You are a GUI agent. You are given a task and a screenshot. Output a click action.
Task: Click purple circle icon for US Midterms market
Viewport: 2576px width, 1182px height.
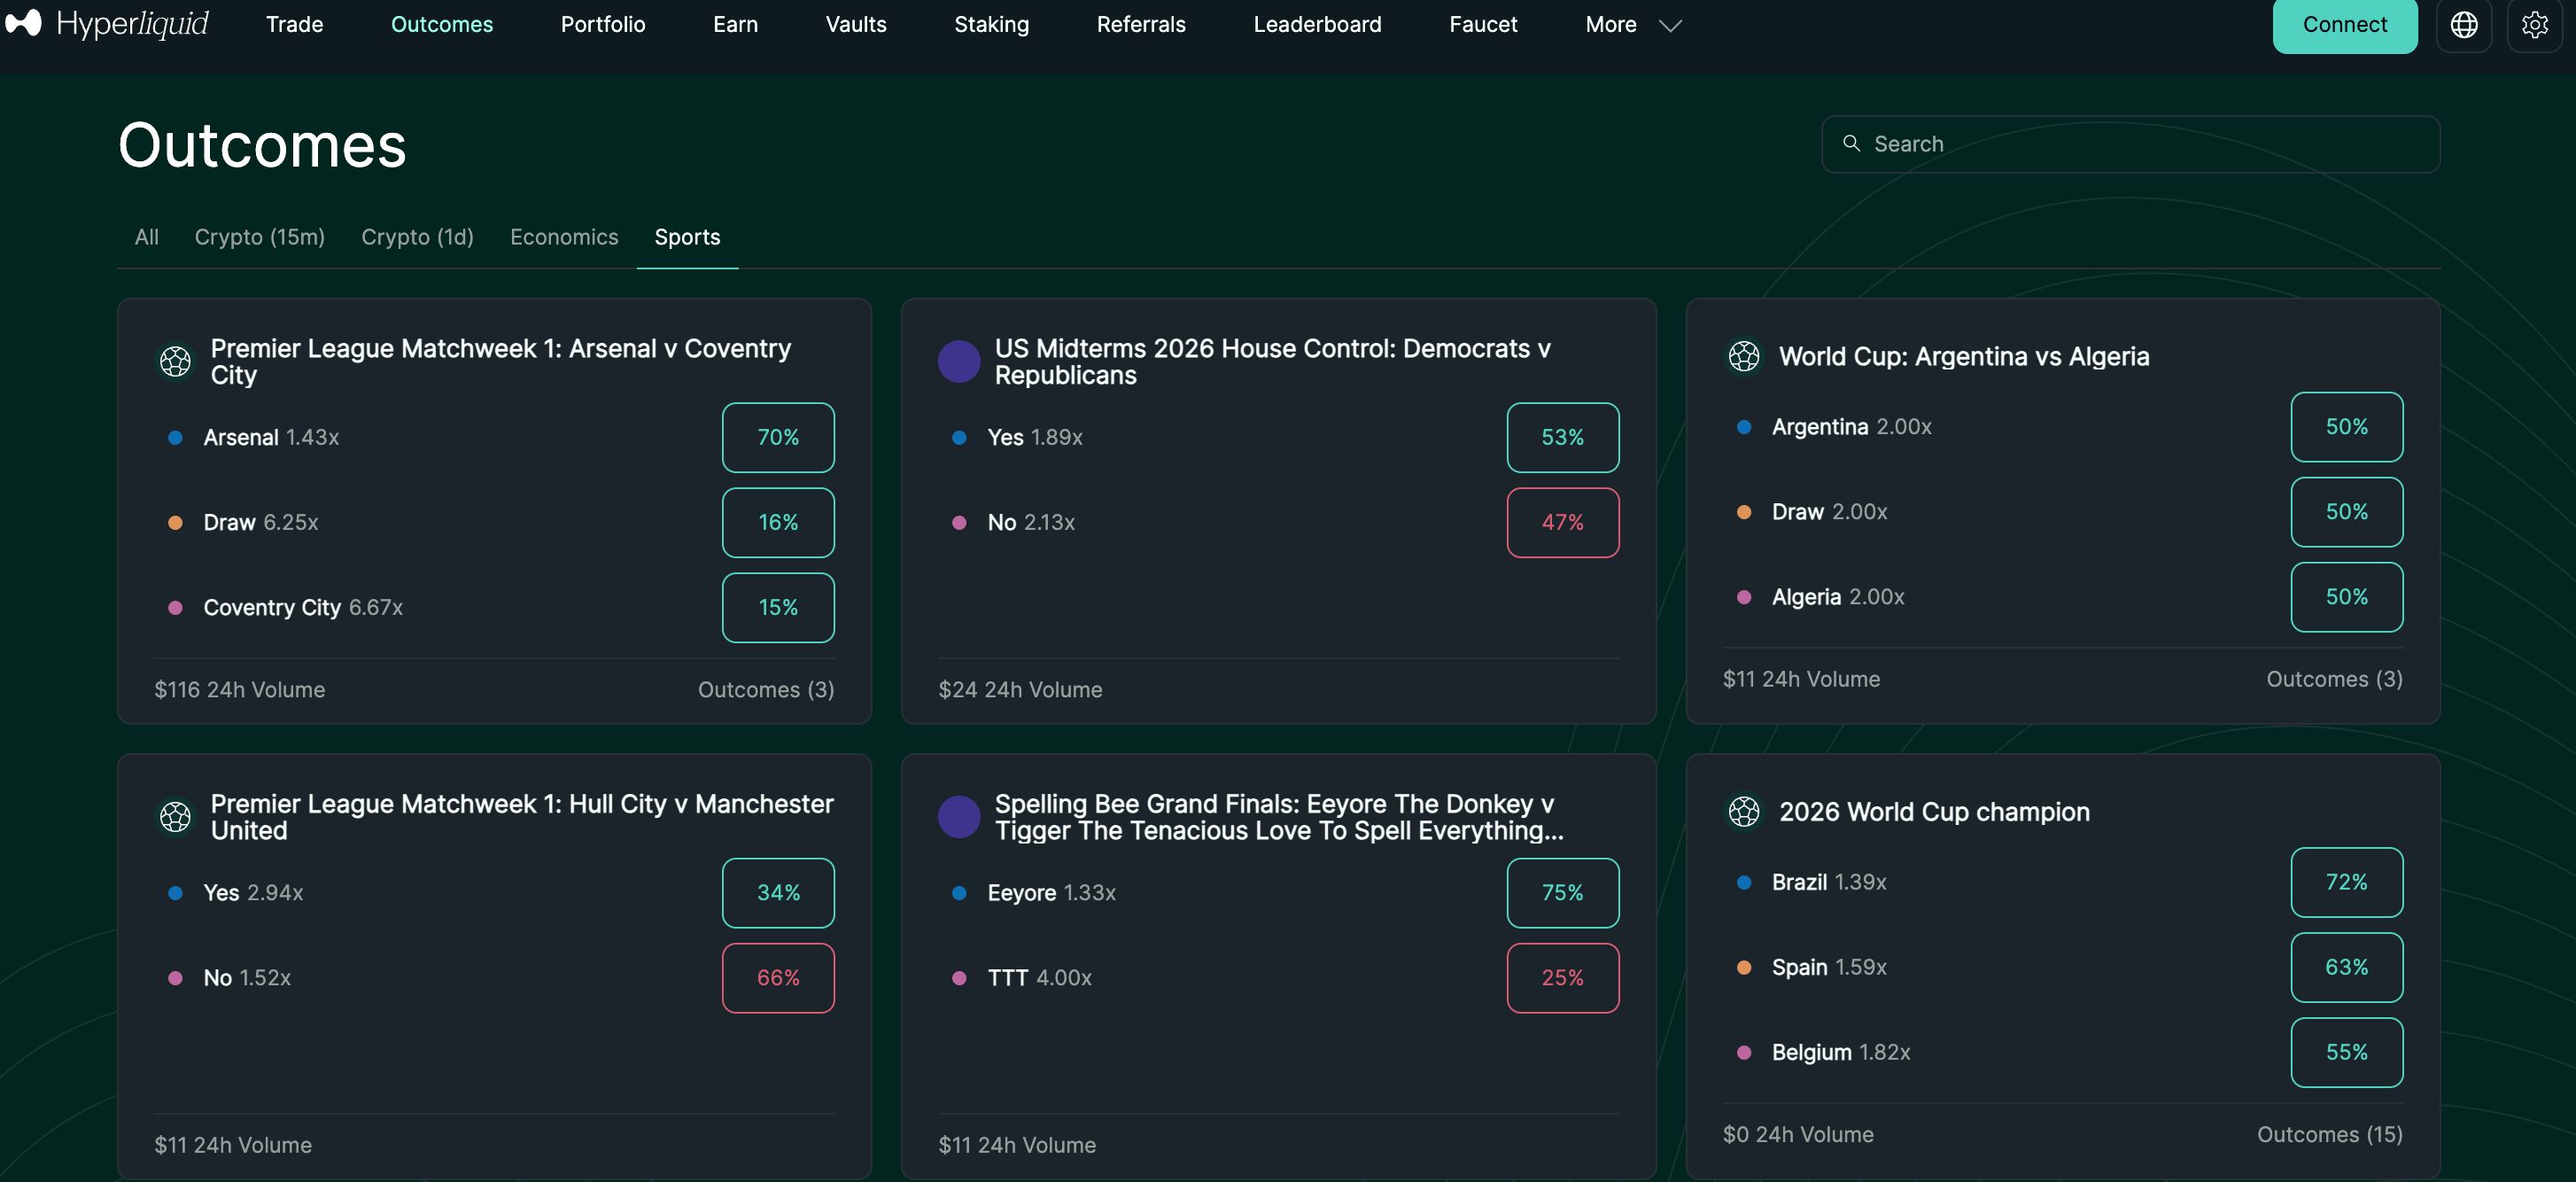pyautogui.click(x=958, y=361)
